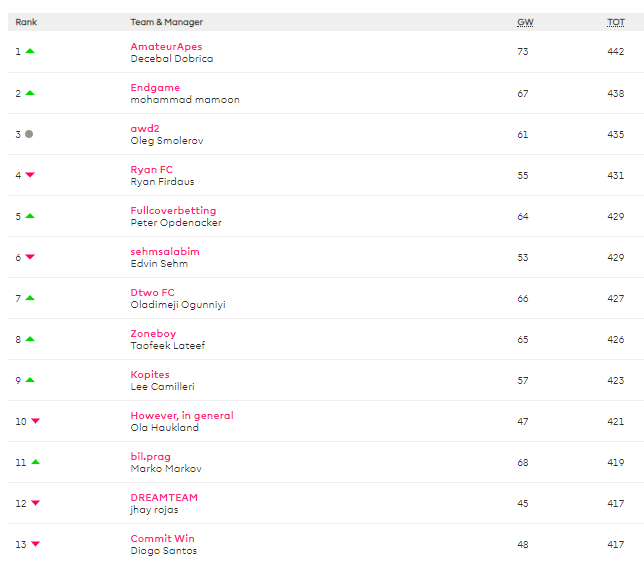This screenshot has height=563, width=644.
Task: Click red down arrow beside rank 13
Action: tap(35, 544)
